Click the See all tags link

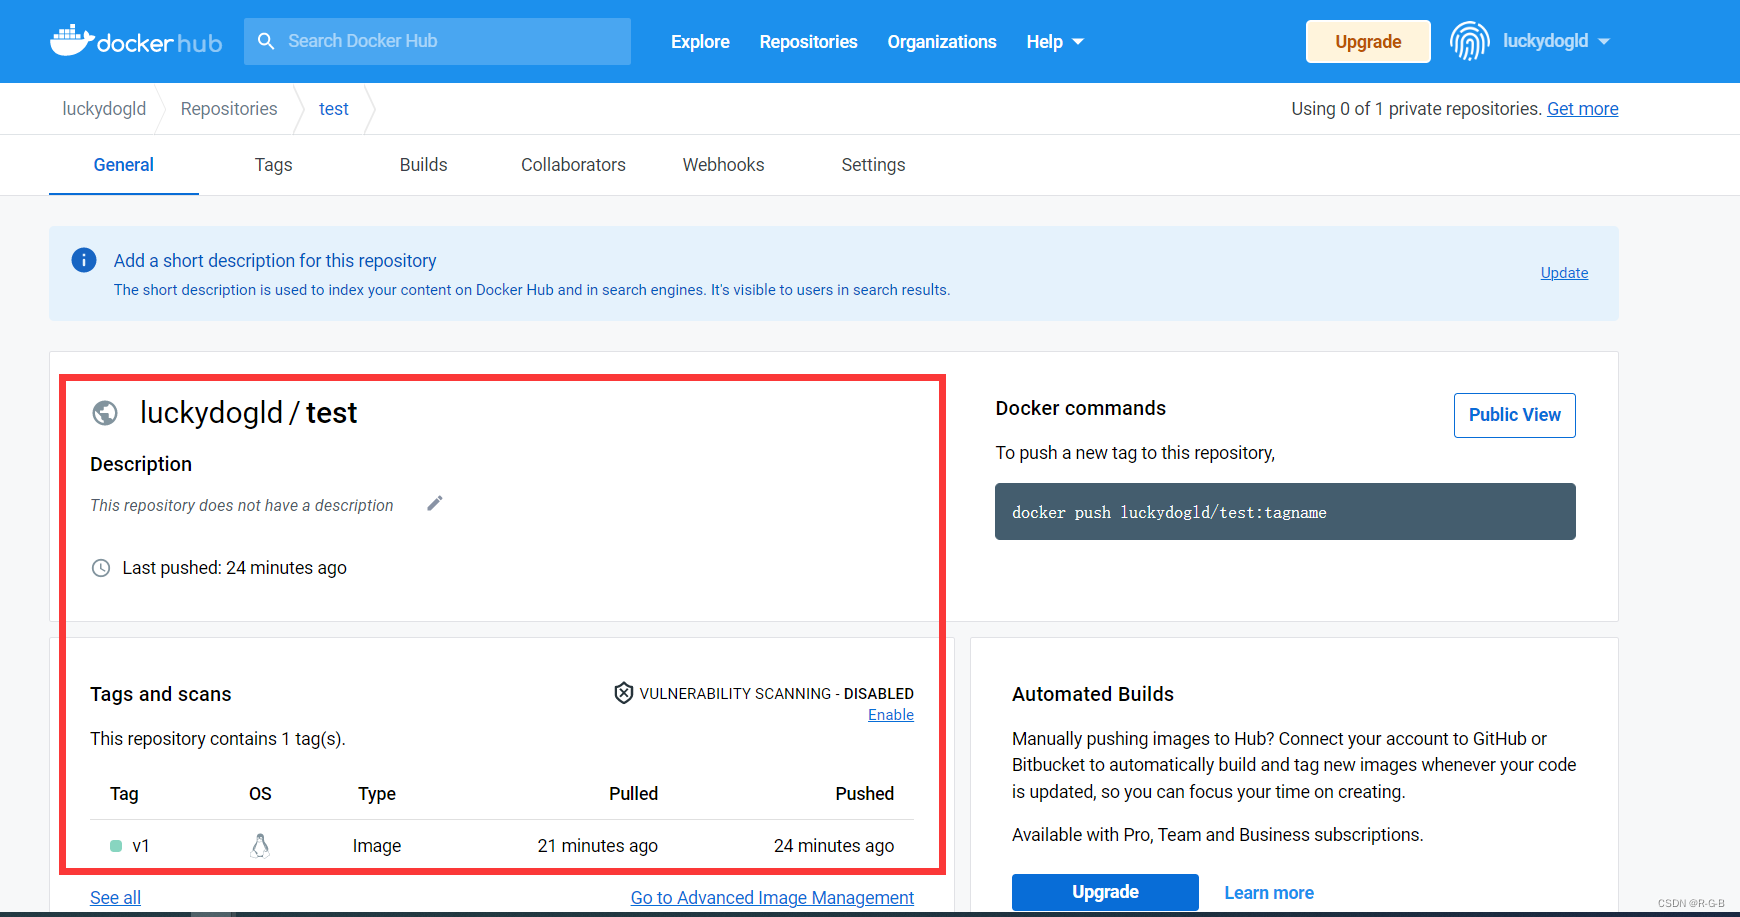(x=115, y=898)
